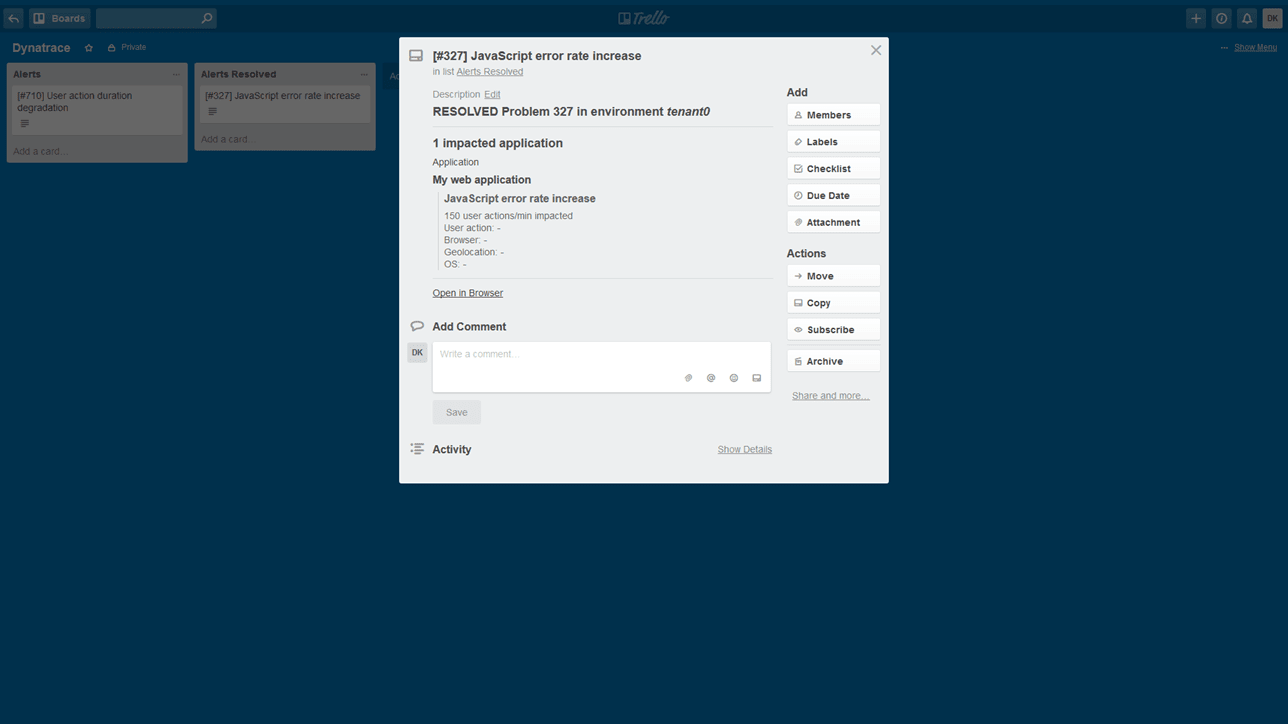Click the description icon on #327 card
Viewport: 1288px width, 724px height.
tap(212, 112)
